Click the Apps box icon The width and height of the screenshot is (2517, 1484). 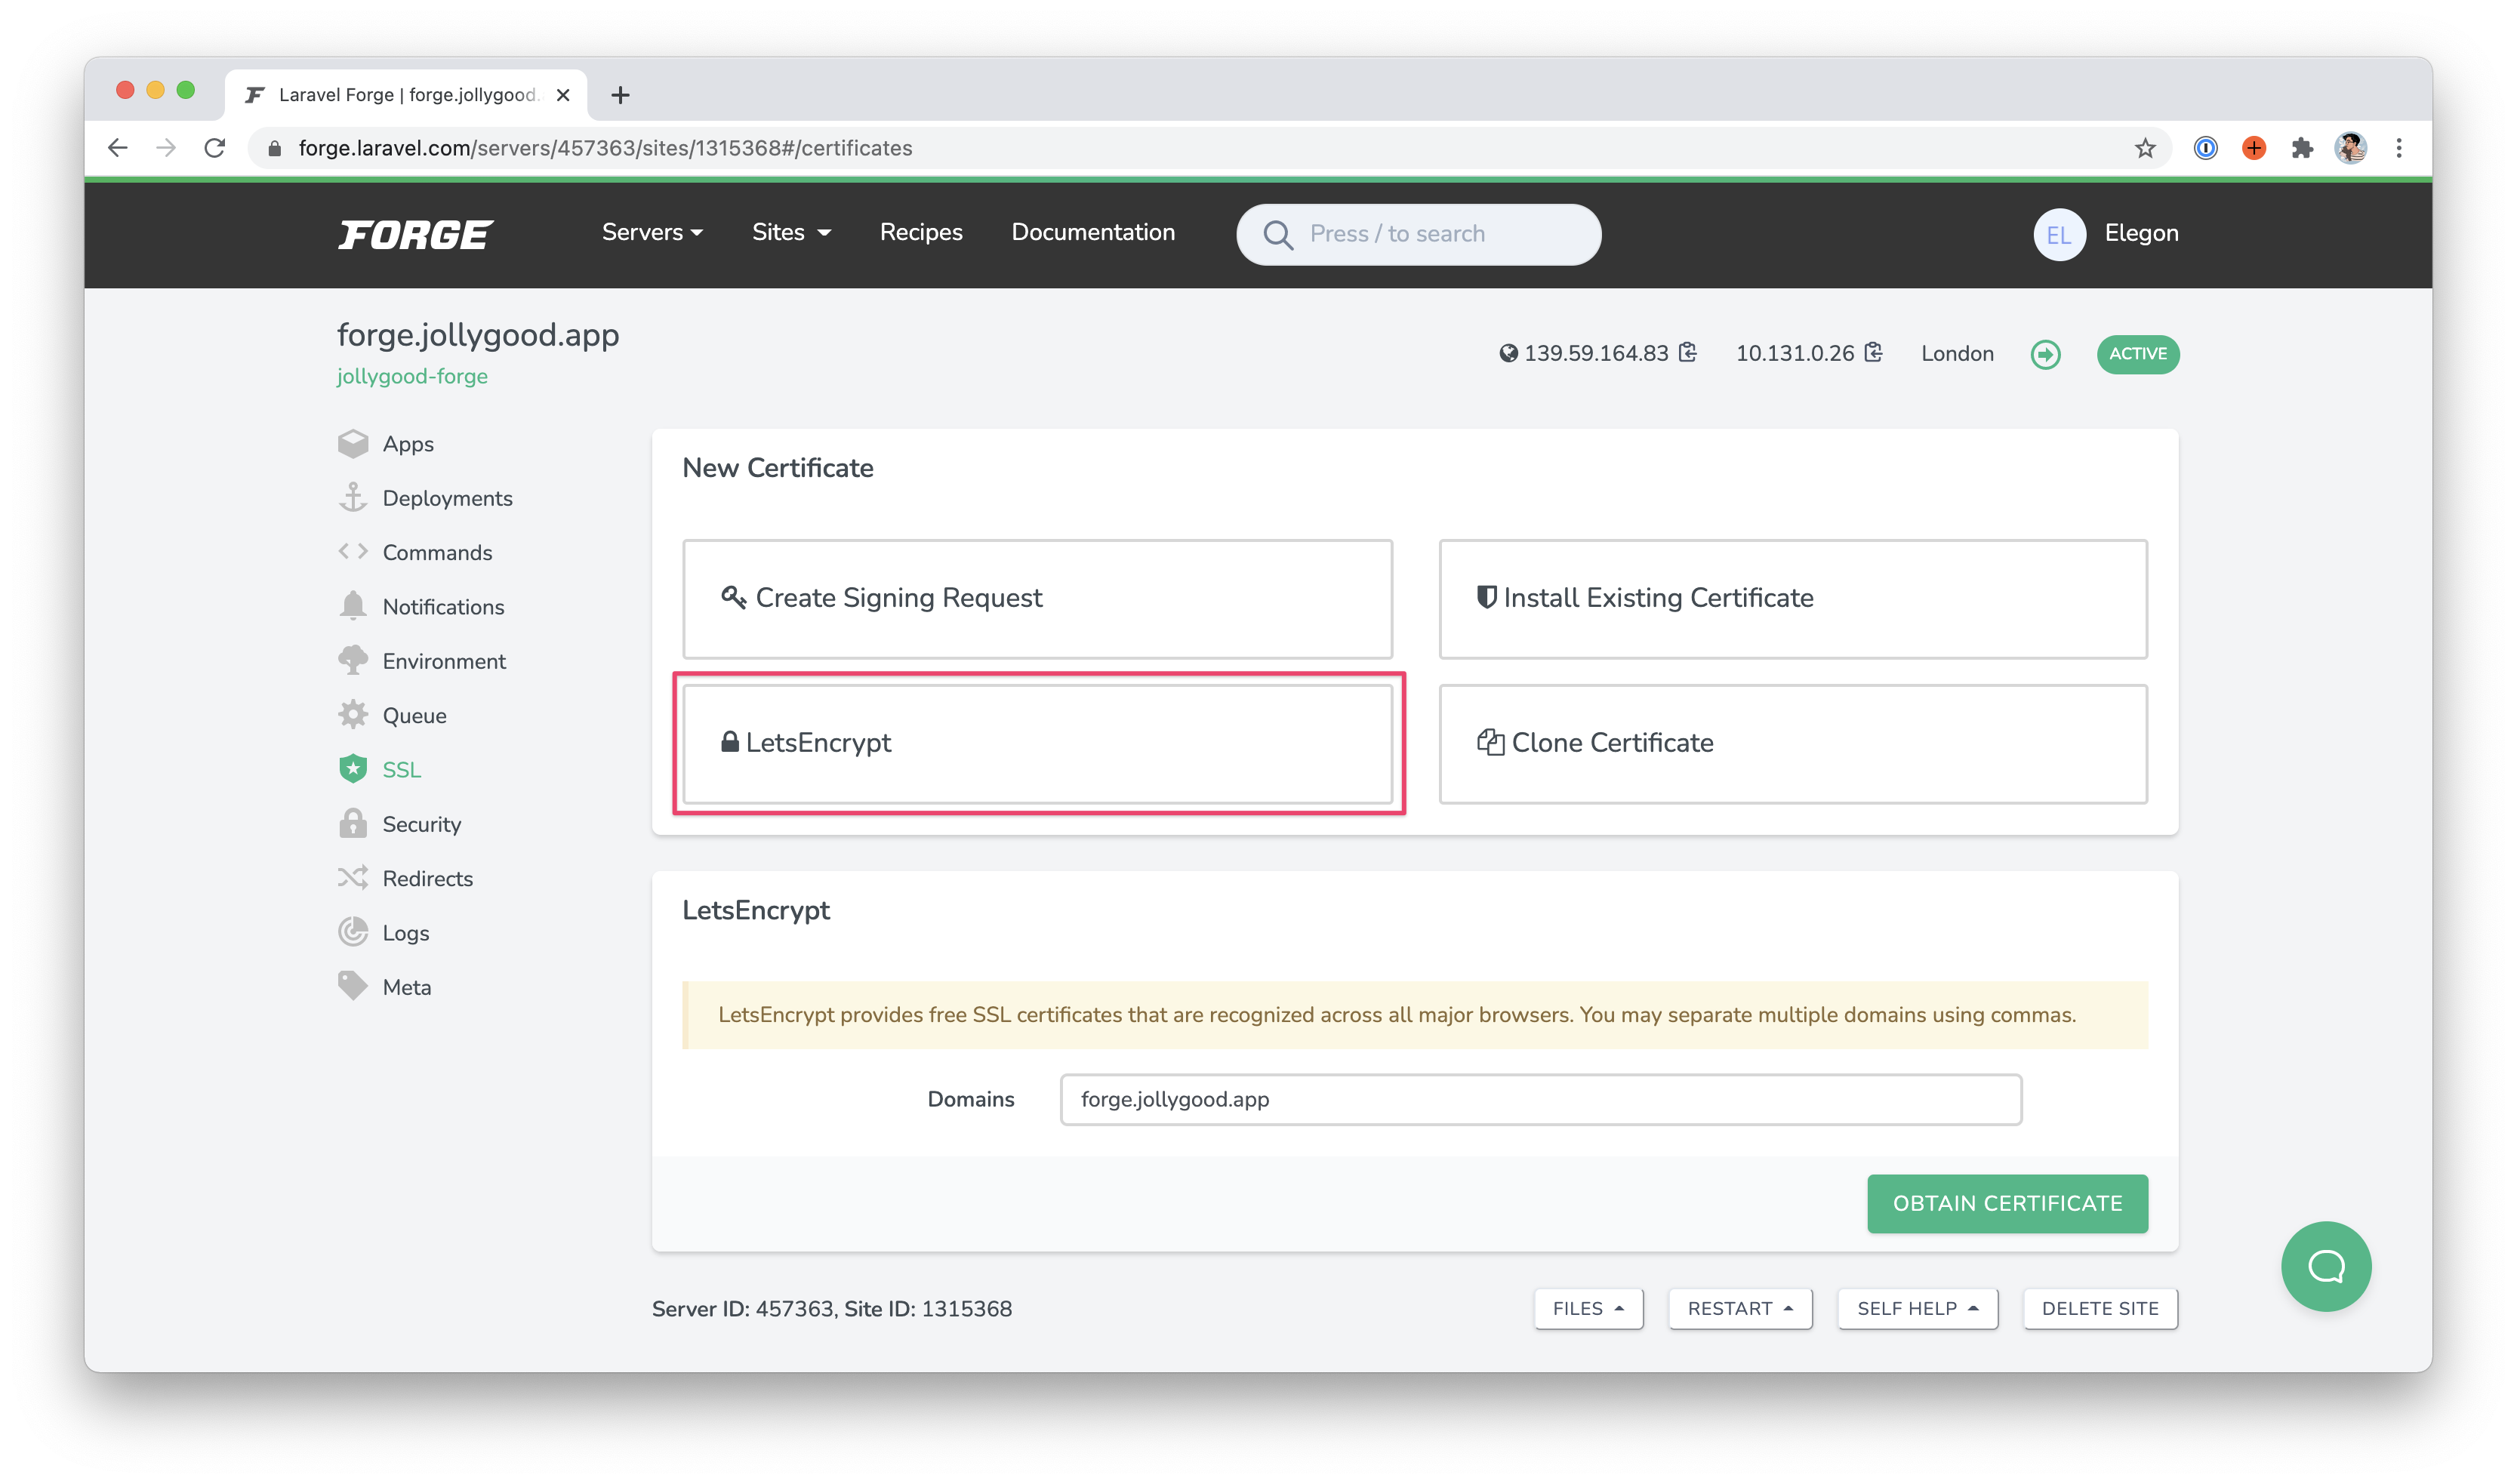coord(353,443)
